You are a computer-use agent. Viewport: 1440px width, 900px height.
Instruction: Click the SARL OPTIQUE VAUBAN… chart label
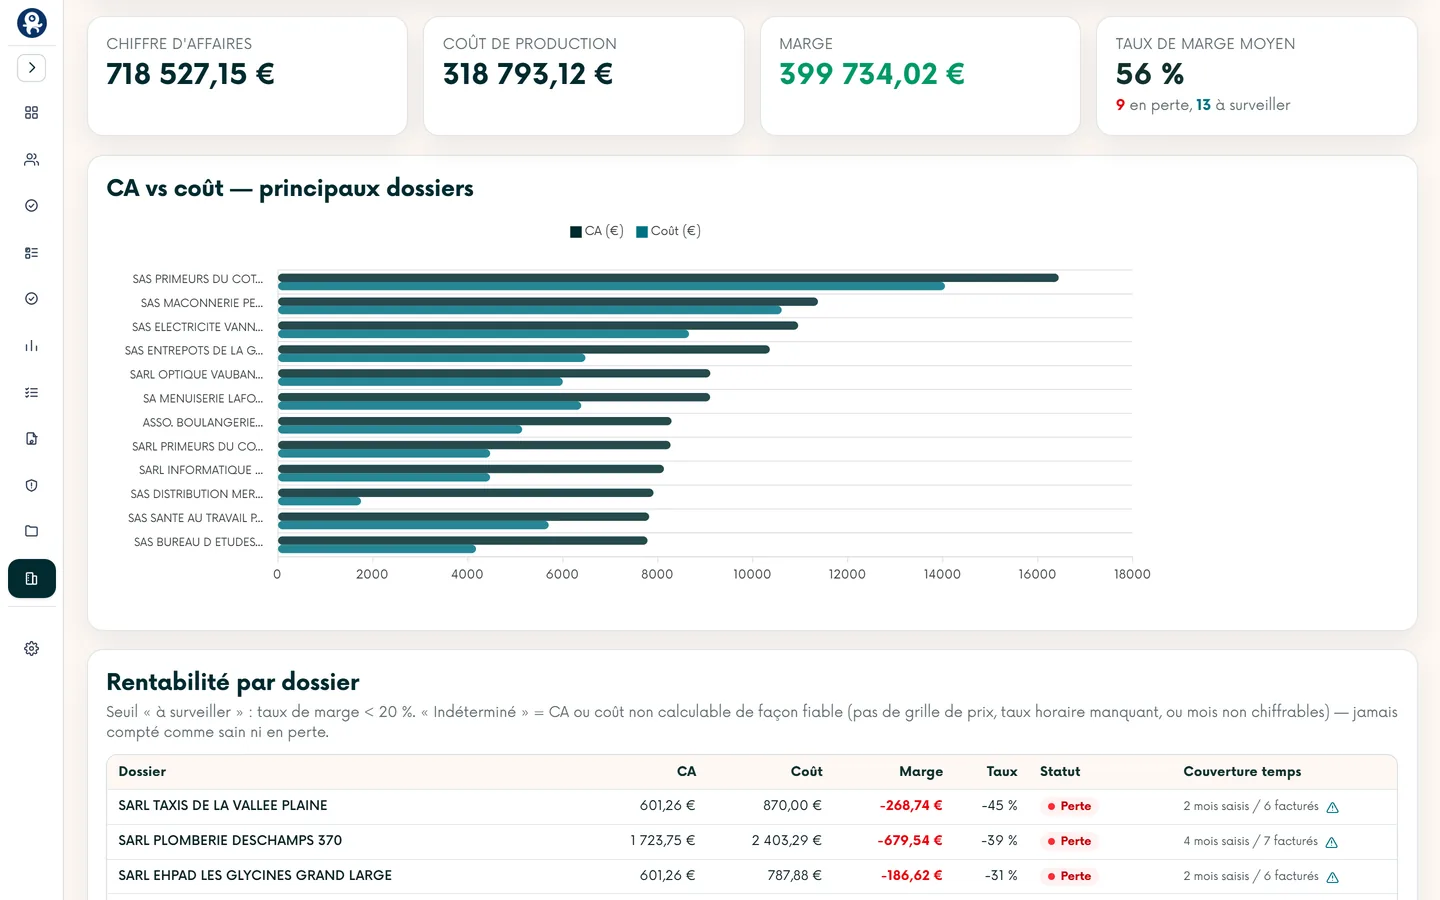click(196, 375)
